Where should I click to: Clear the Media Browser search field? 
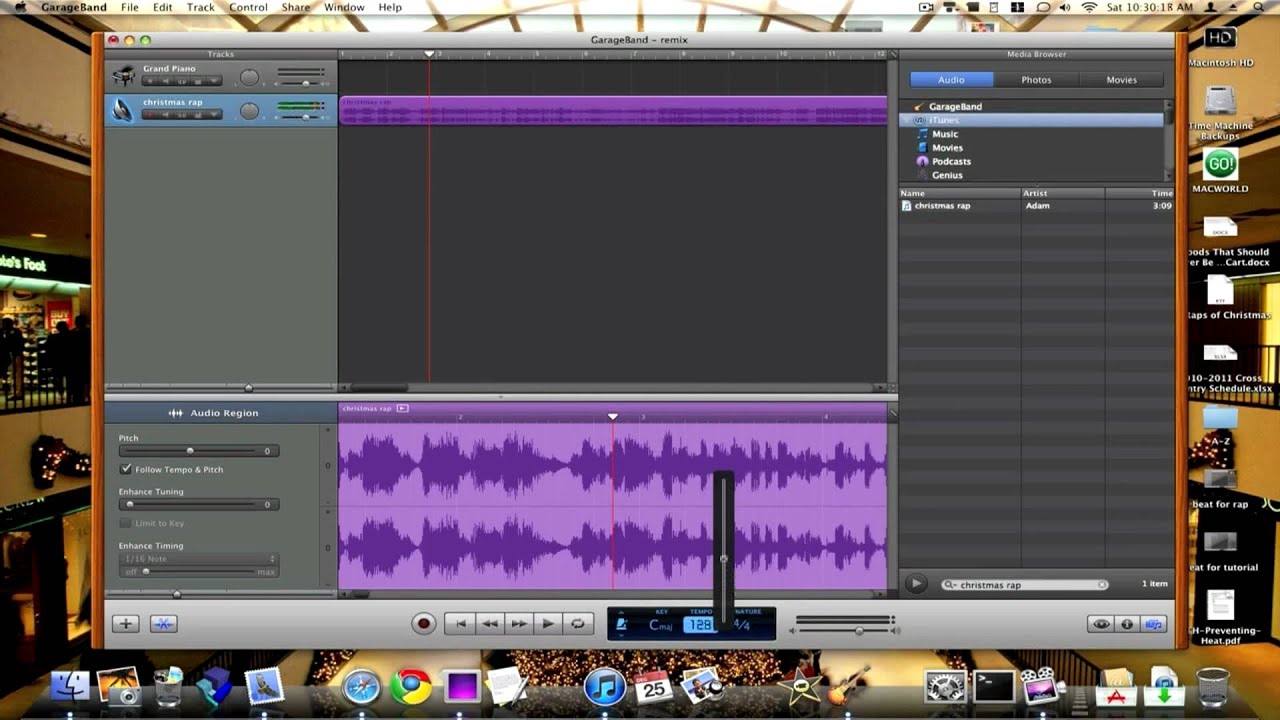pos(1102,585)
